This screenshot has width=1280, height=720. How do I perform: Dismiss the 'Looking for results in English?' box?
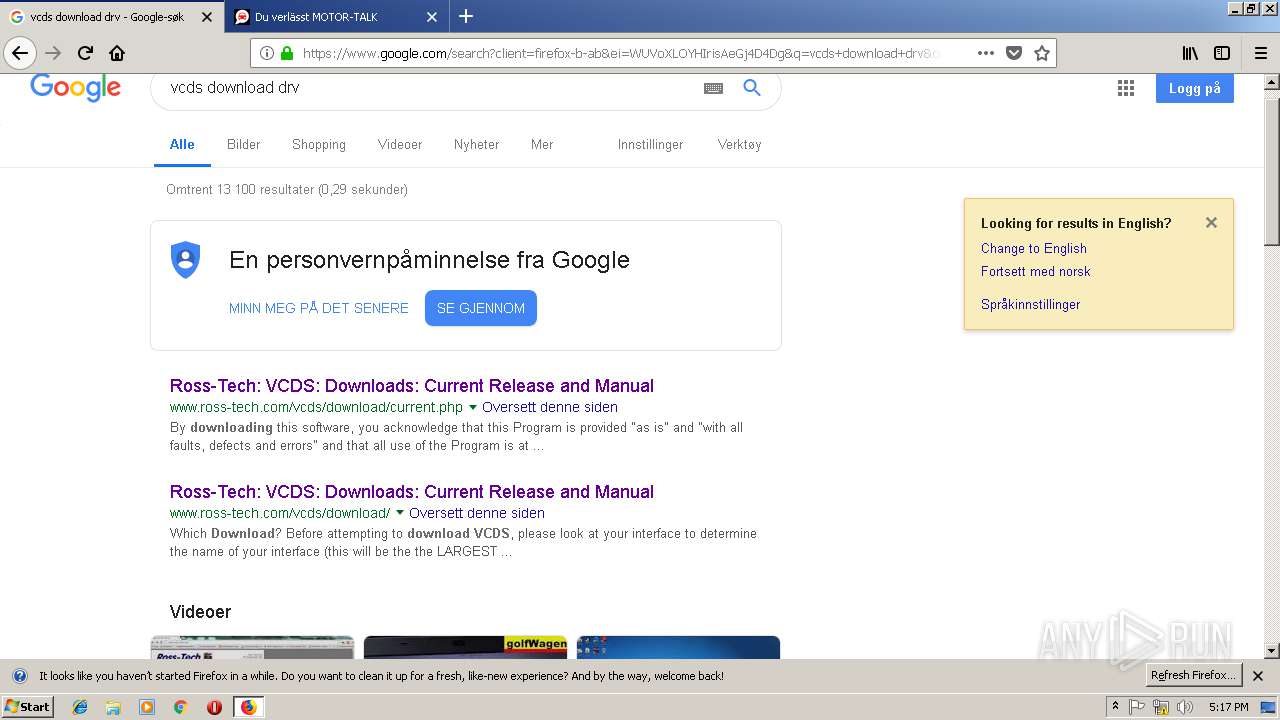[x=1211, y=223]
